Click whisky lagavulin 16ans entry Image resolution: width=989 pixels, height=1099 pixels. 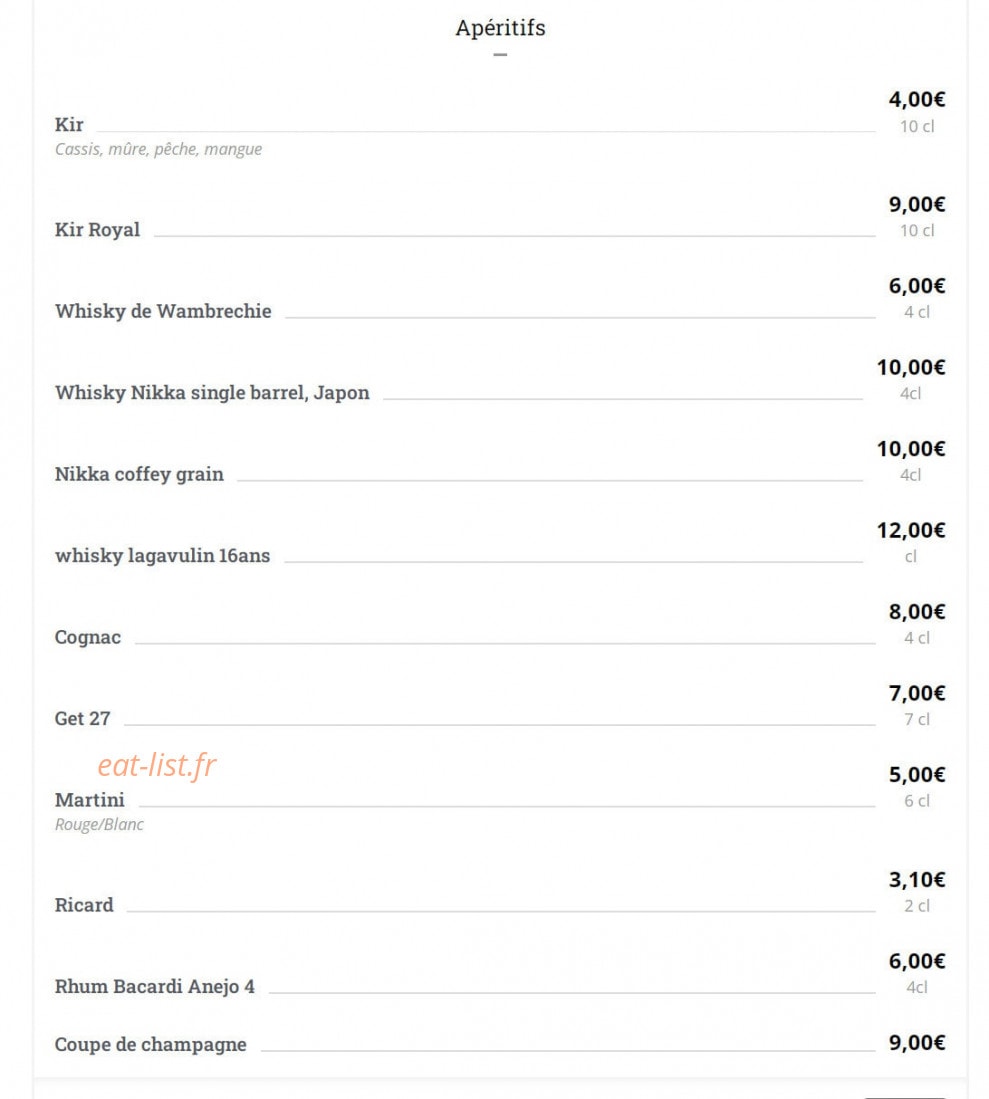click(x=163, y=556)
